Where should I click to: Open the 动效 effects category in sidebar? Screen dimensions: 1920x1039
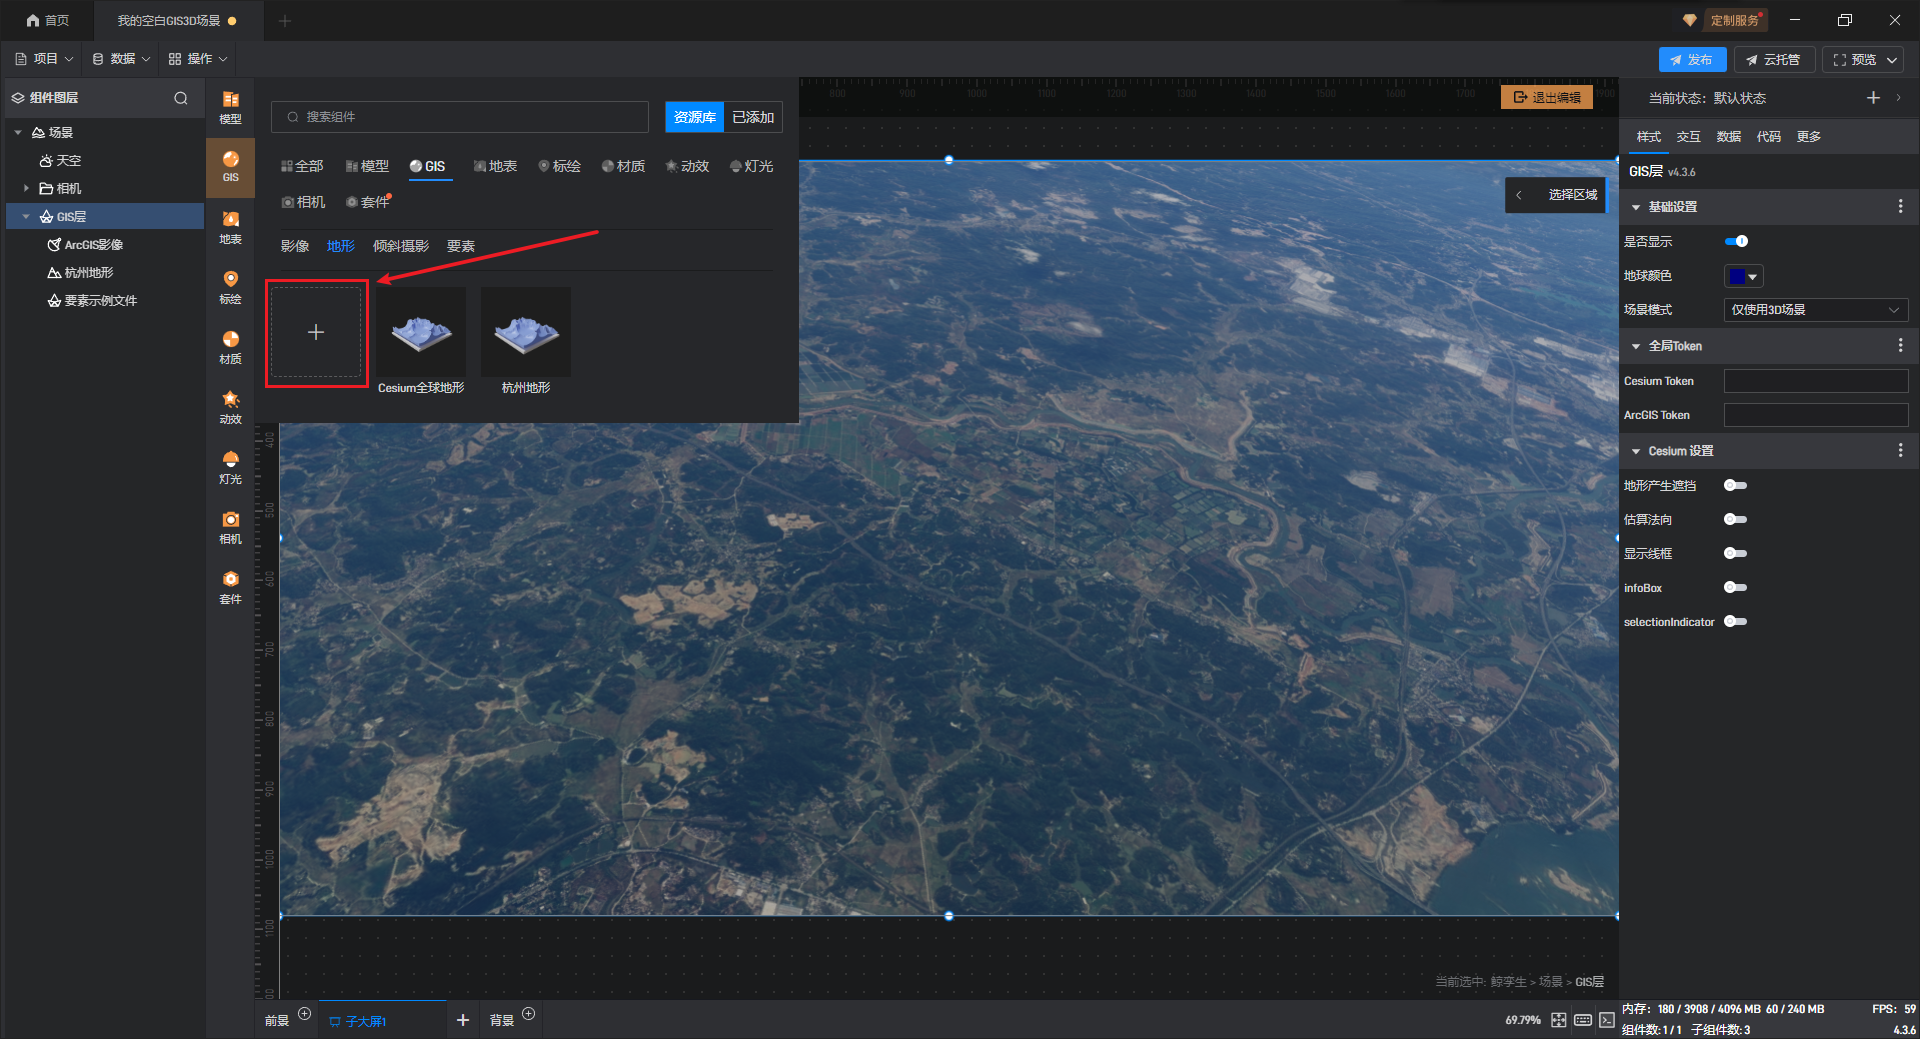230,406
